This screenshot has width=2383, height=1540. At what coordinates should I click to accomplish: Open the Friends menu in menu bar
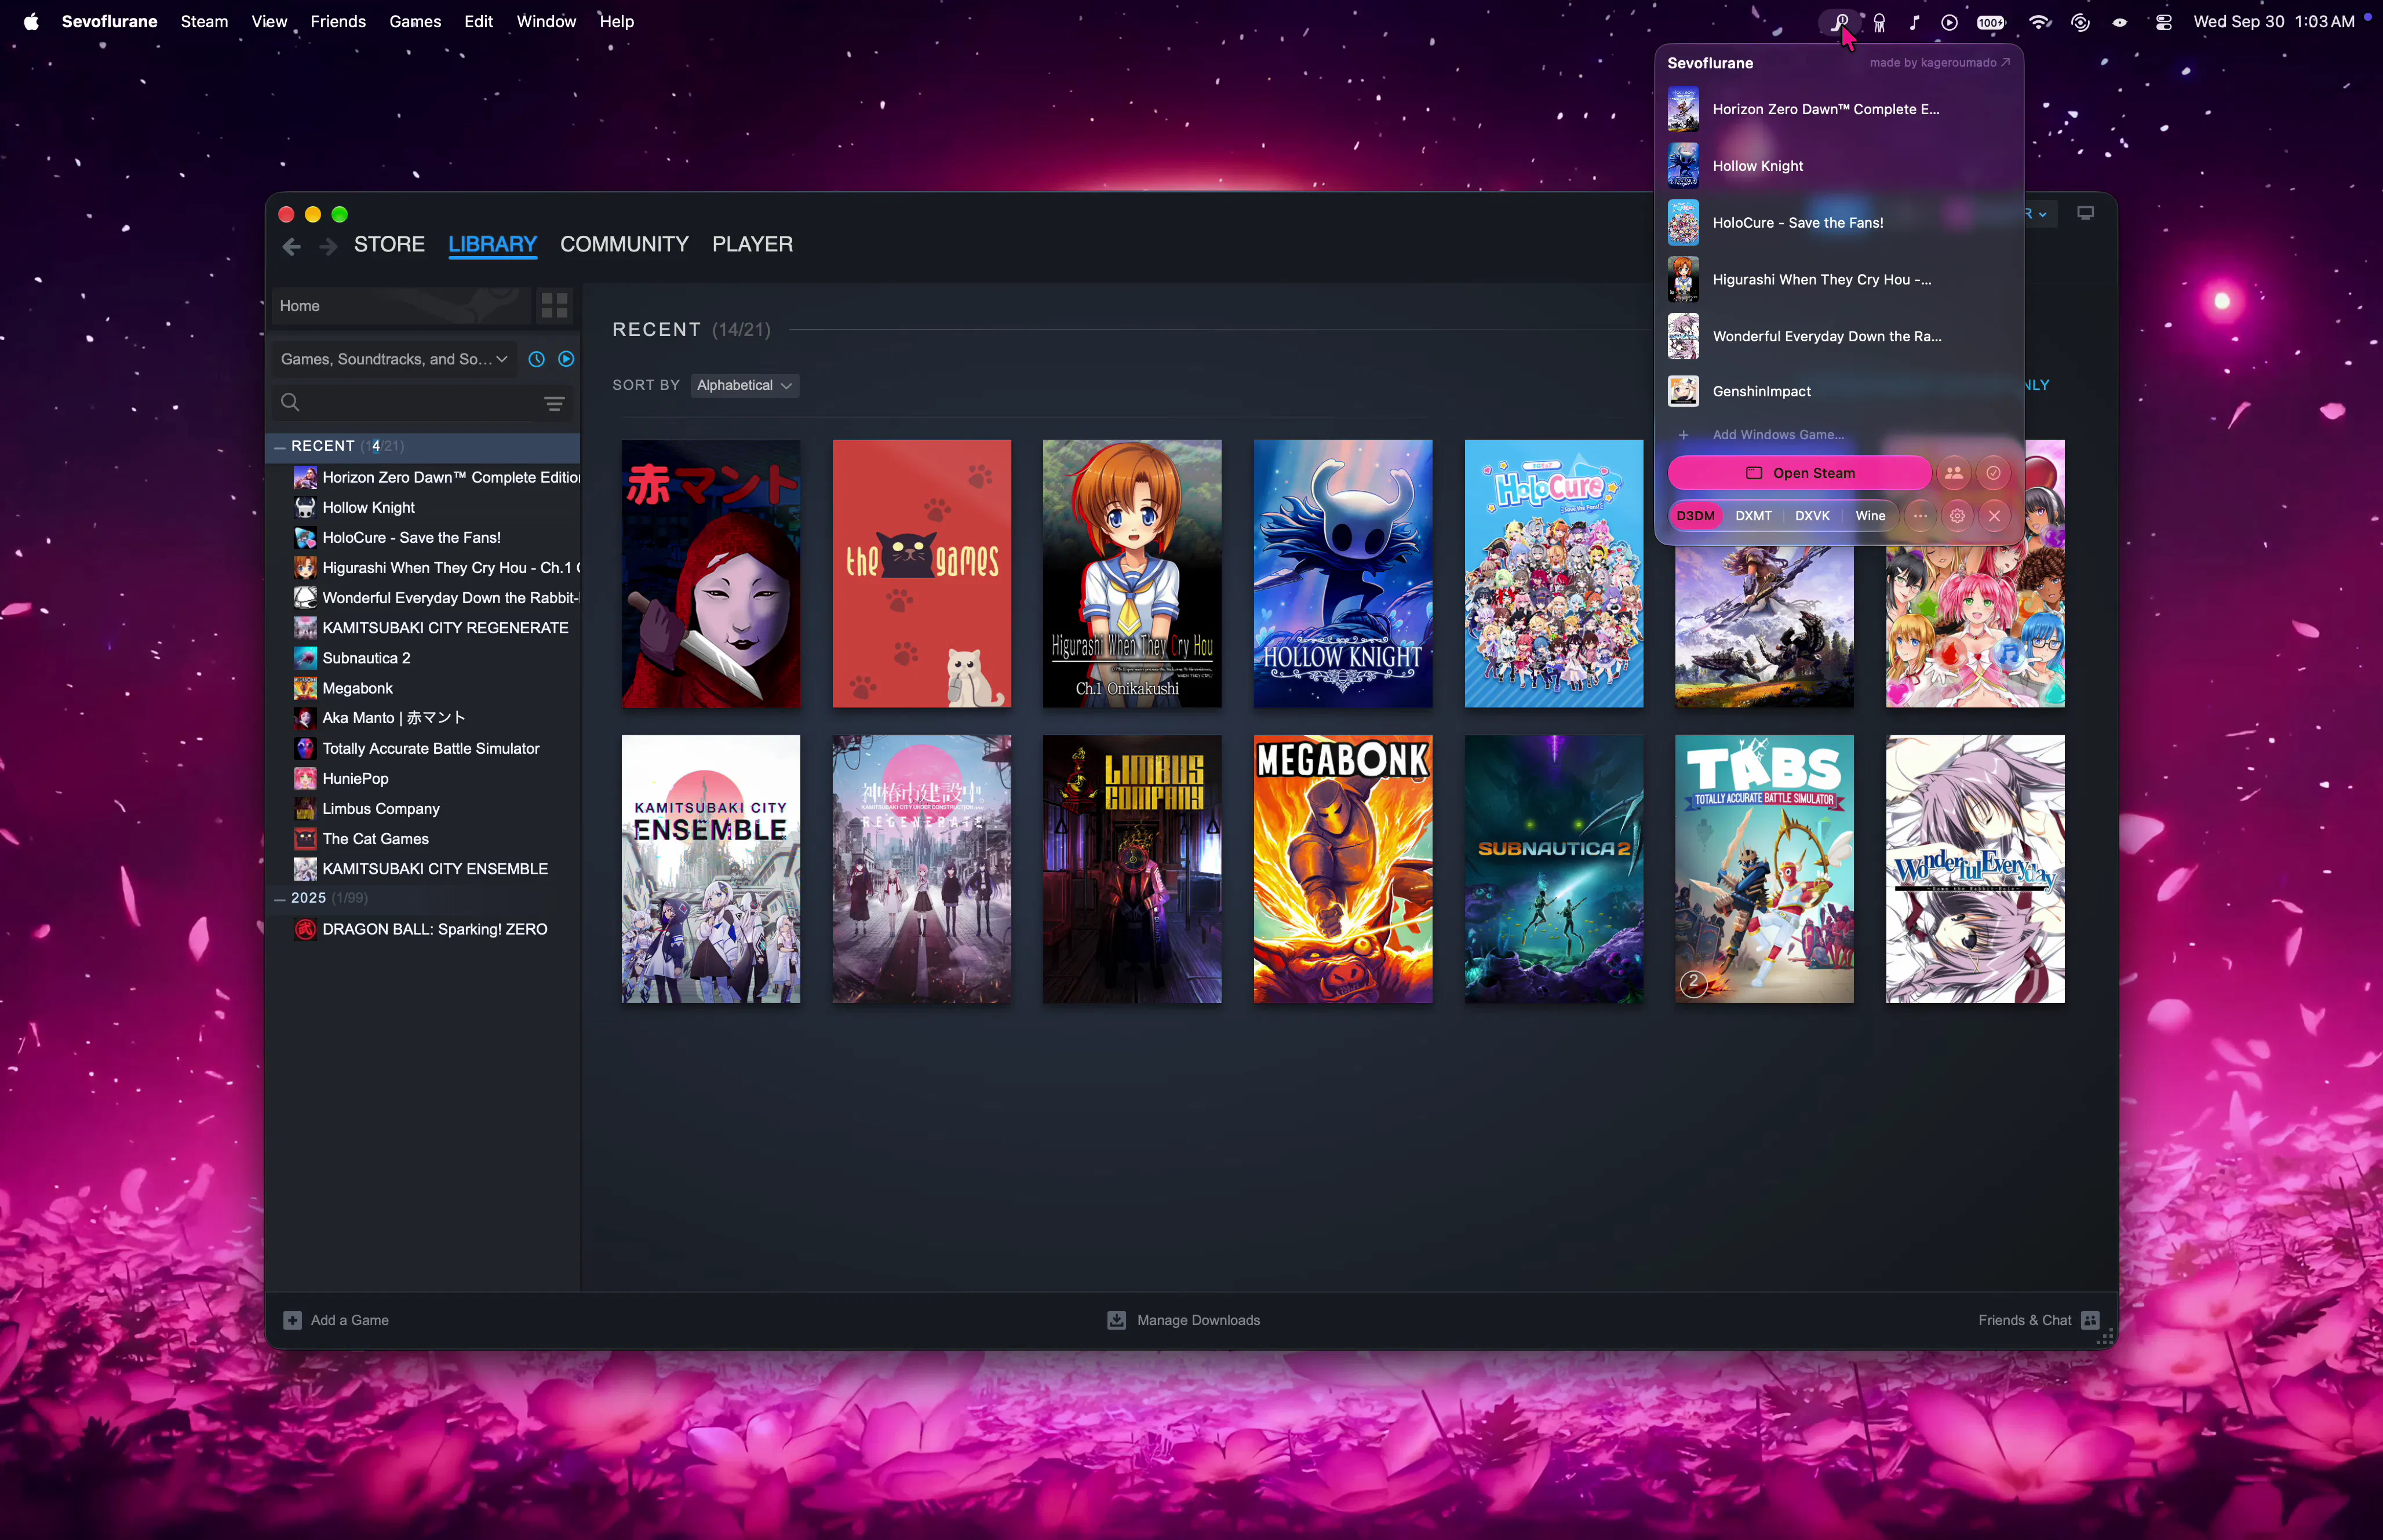click(338, 21)
